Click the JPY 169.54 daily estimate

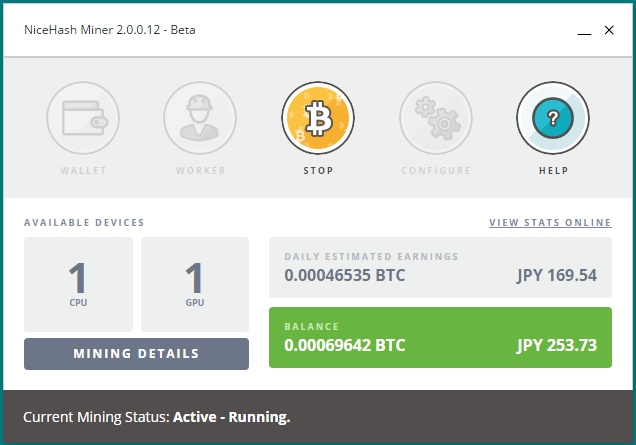[556, 275]
